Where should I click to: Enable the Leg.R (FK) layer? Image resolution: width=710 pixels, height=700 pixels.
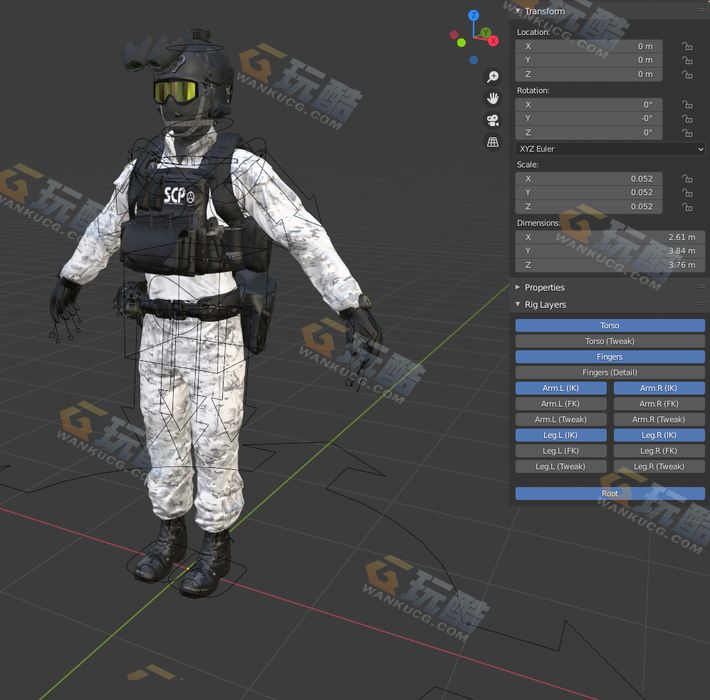(x=659, y=451)
